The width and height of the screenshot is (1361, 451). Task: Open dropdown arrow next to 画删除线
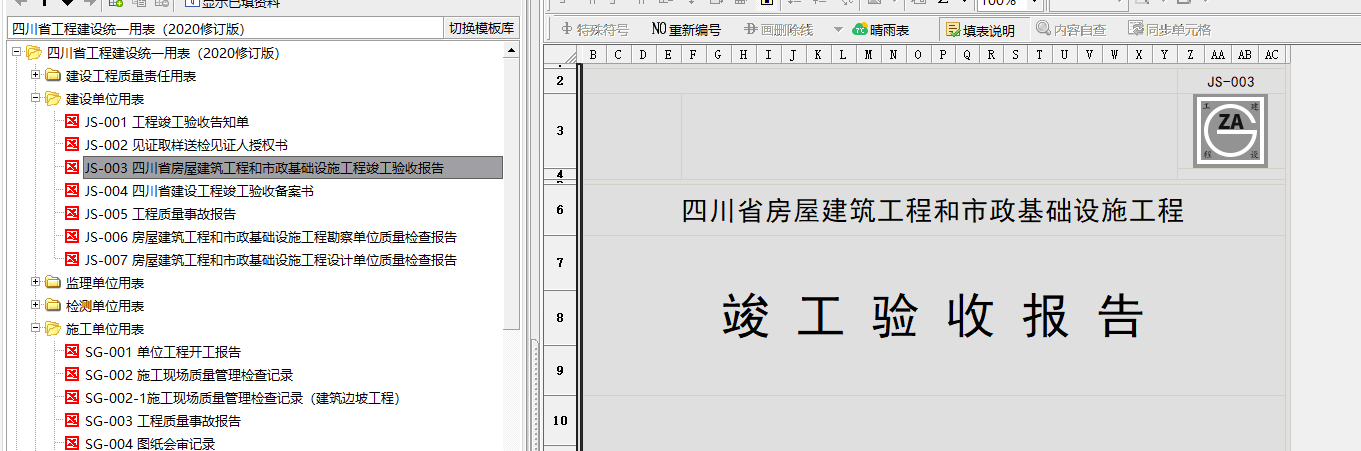click(838, 30)
